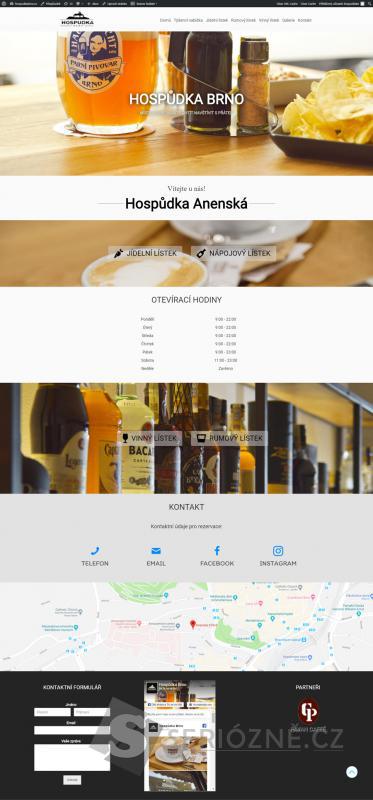
Task: Open the Instagram icon link
Action: (278, 551)
